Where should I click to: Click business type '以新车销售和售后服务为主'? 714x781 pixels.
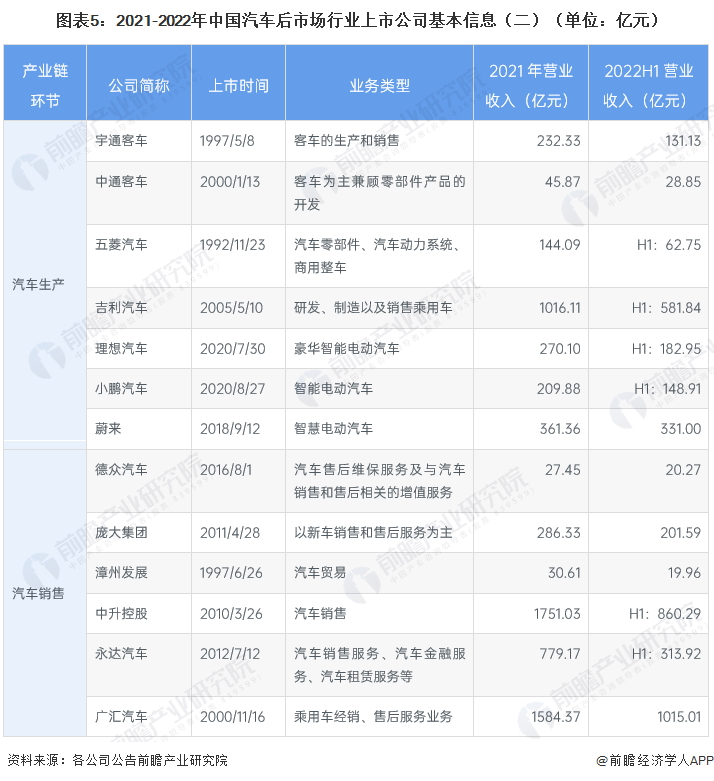tap(373, 532)
